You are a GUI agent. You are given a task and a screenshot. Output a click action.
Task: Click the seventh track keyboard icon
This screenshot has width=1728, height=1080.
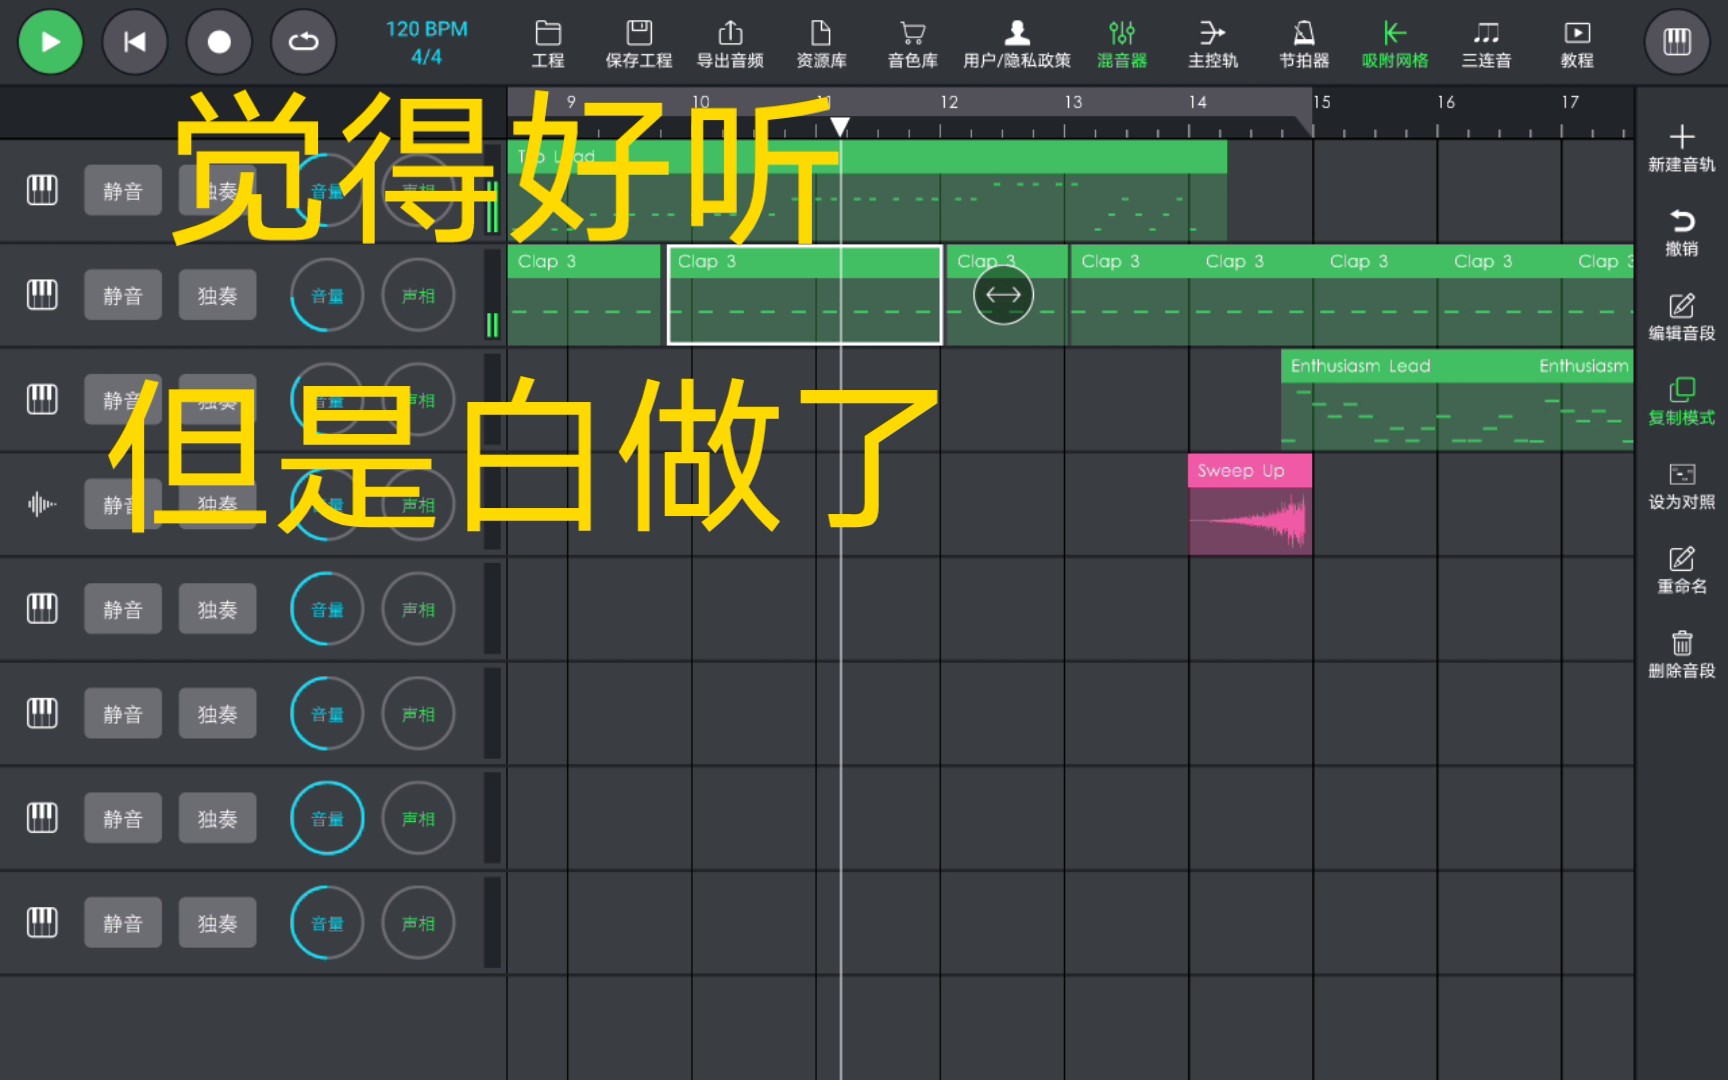click(42, 817)
